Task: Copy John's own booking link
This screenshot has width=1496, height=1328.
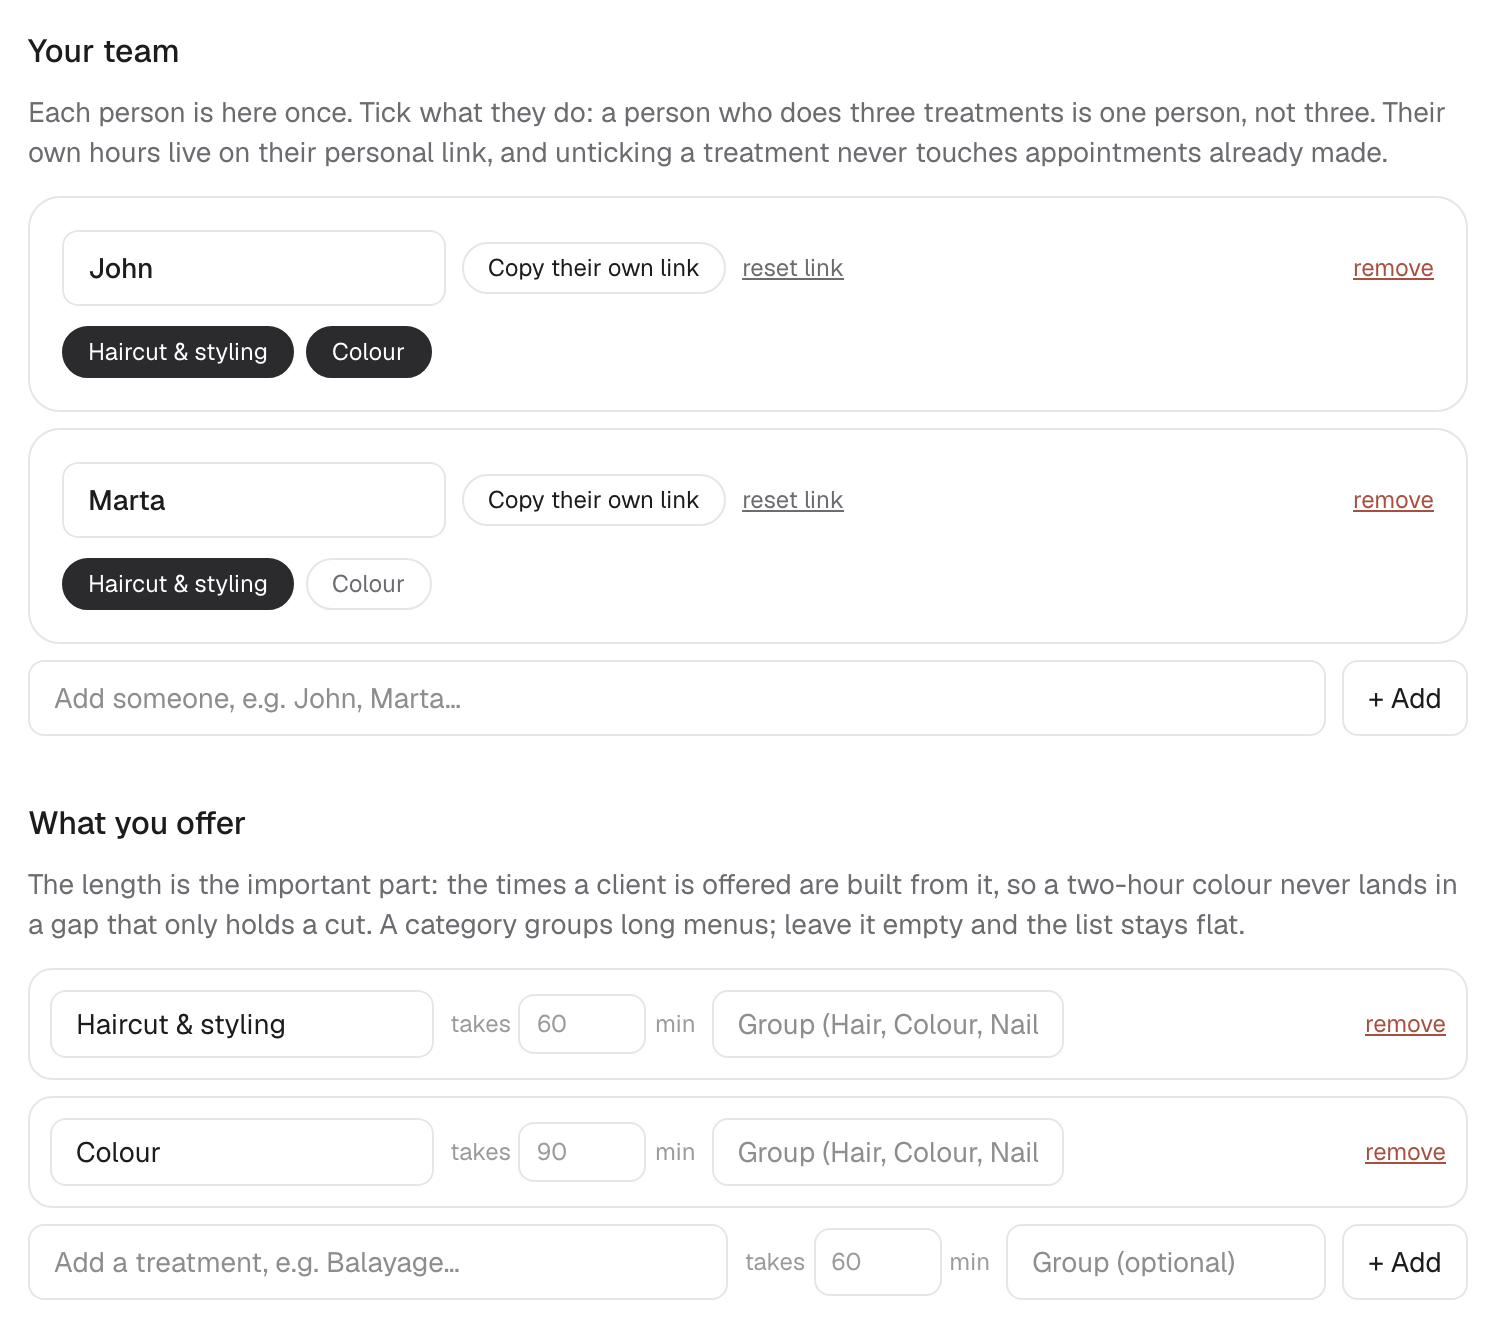Action: tap(593, 268)
